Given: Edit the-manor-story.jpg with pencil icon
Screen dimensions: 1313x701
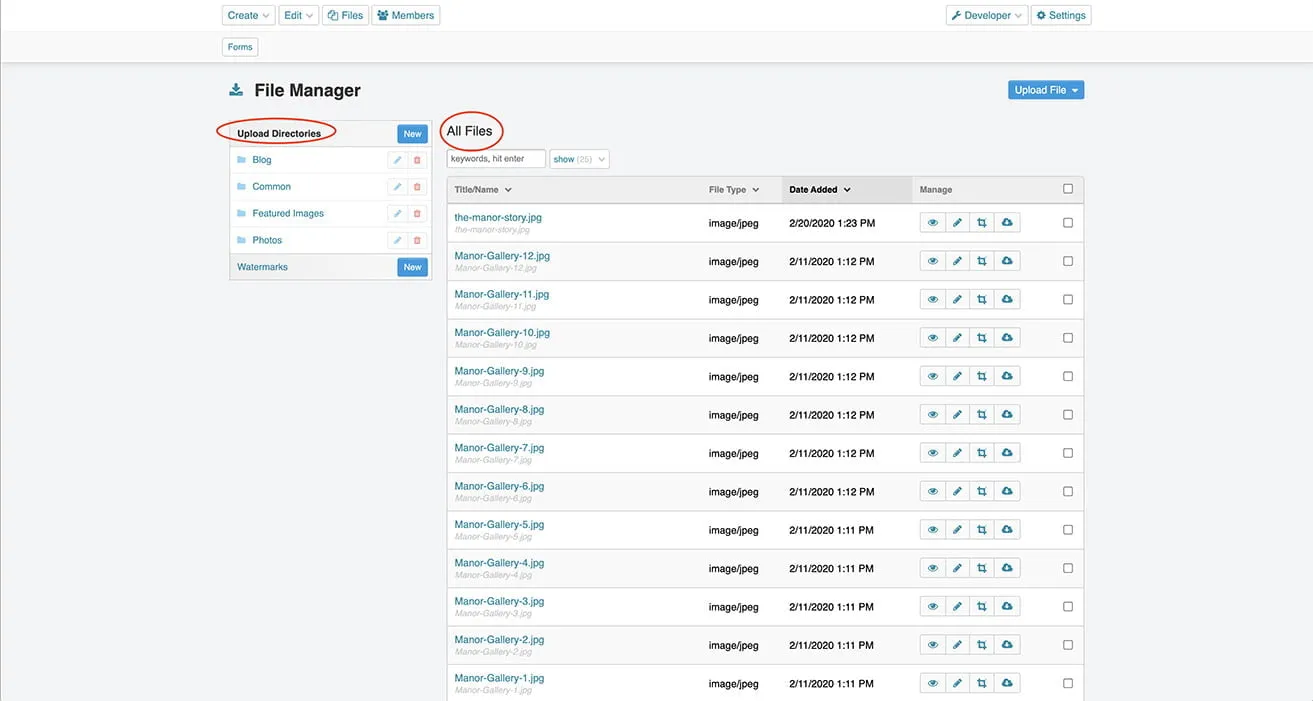Looking at the screenshot, I should 957,223.
